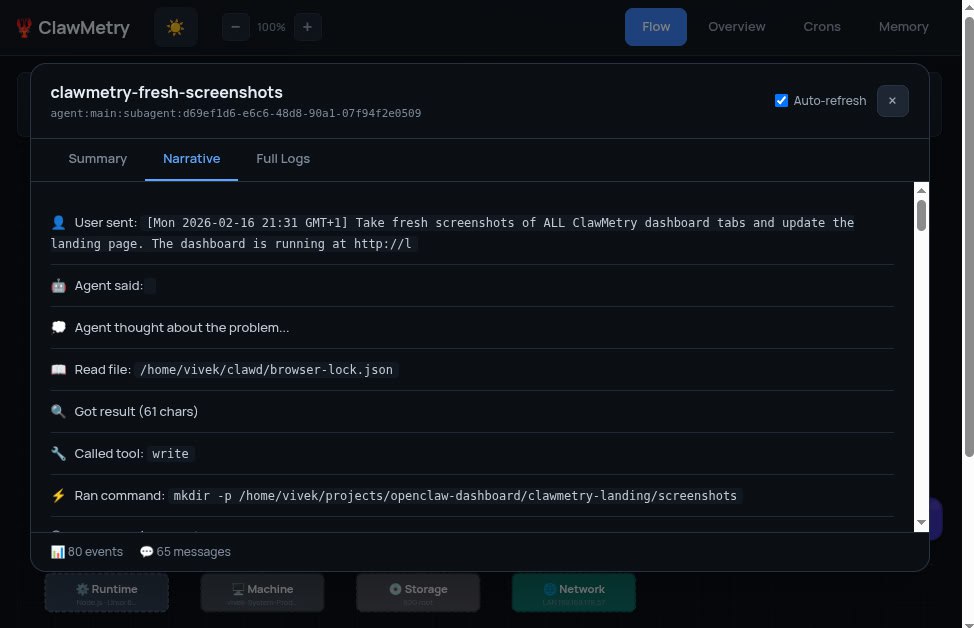
Task: Toggle the sun theme switch icon
Action: (x=176, y=27)
